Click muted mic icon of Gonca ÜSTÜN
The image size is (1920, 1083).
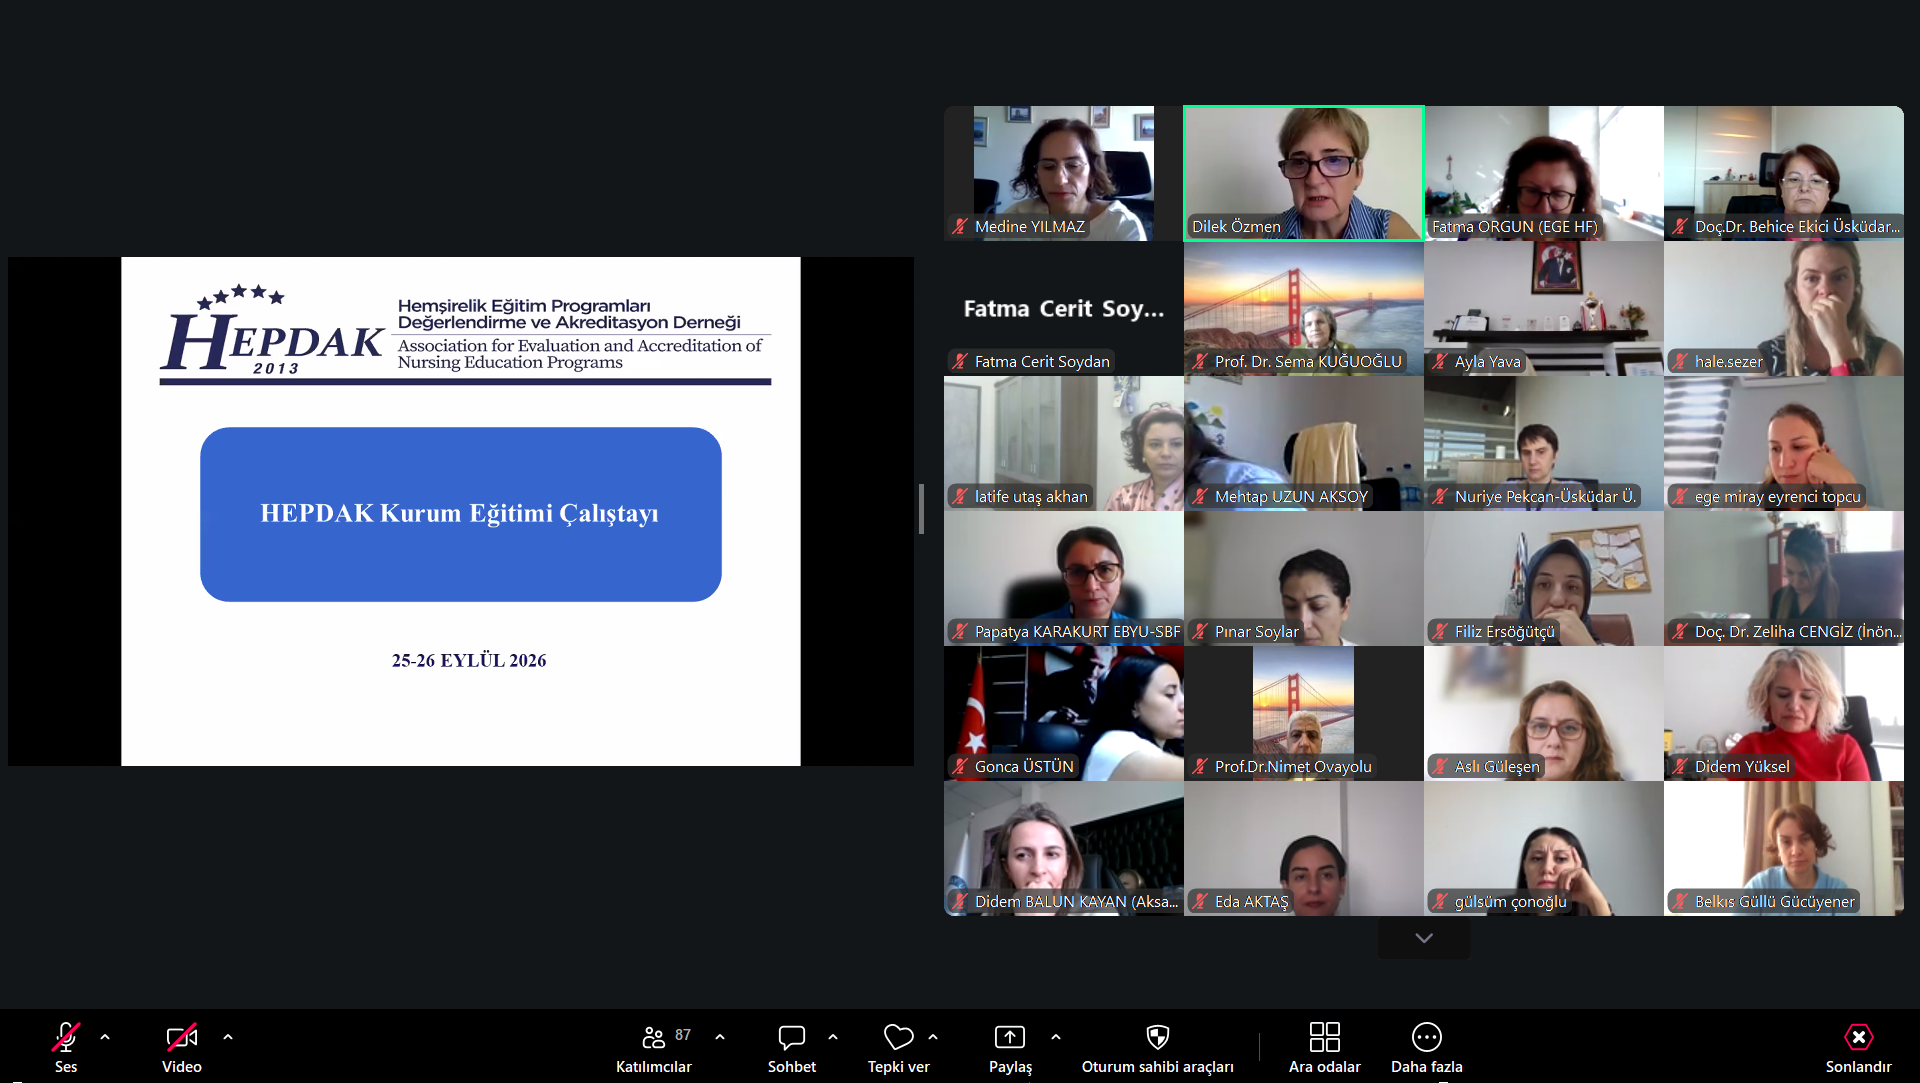click(960, 767)
